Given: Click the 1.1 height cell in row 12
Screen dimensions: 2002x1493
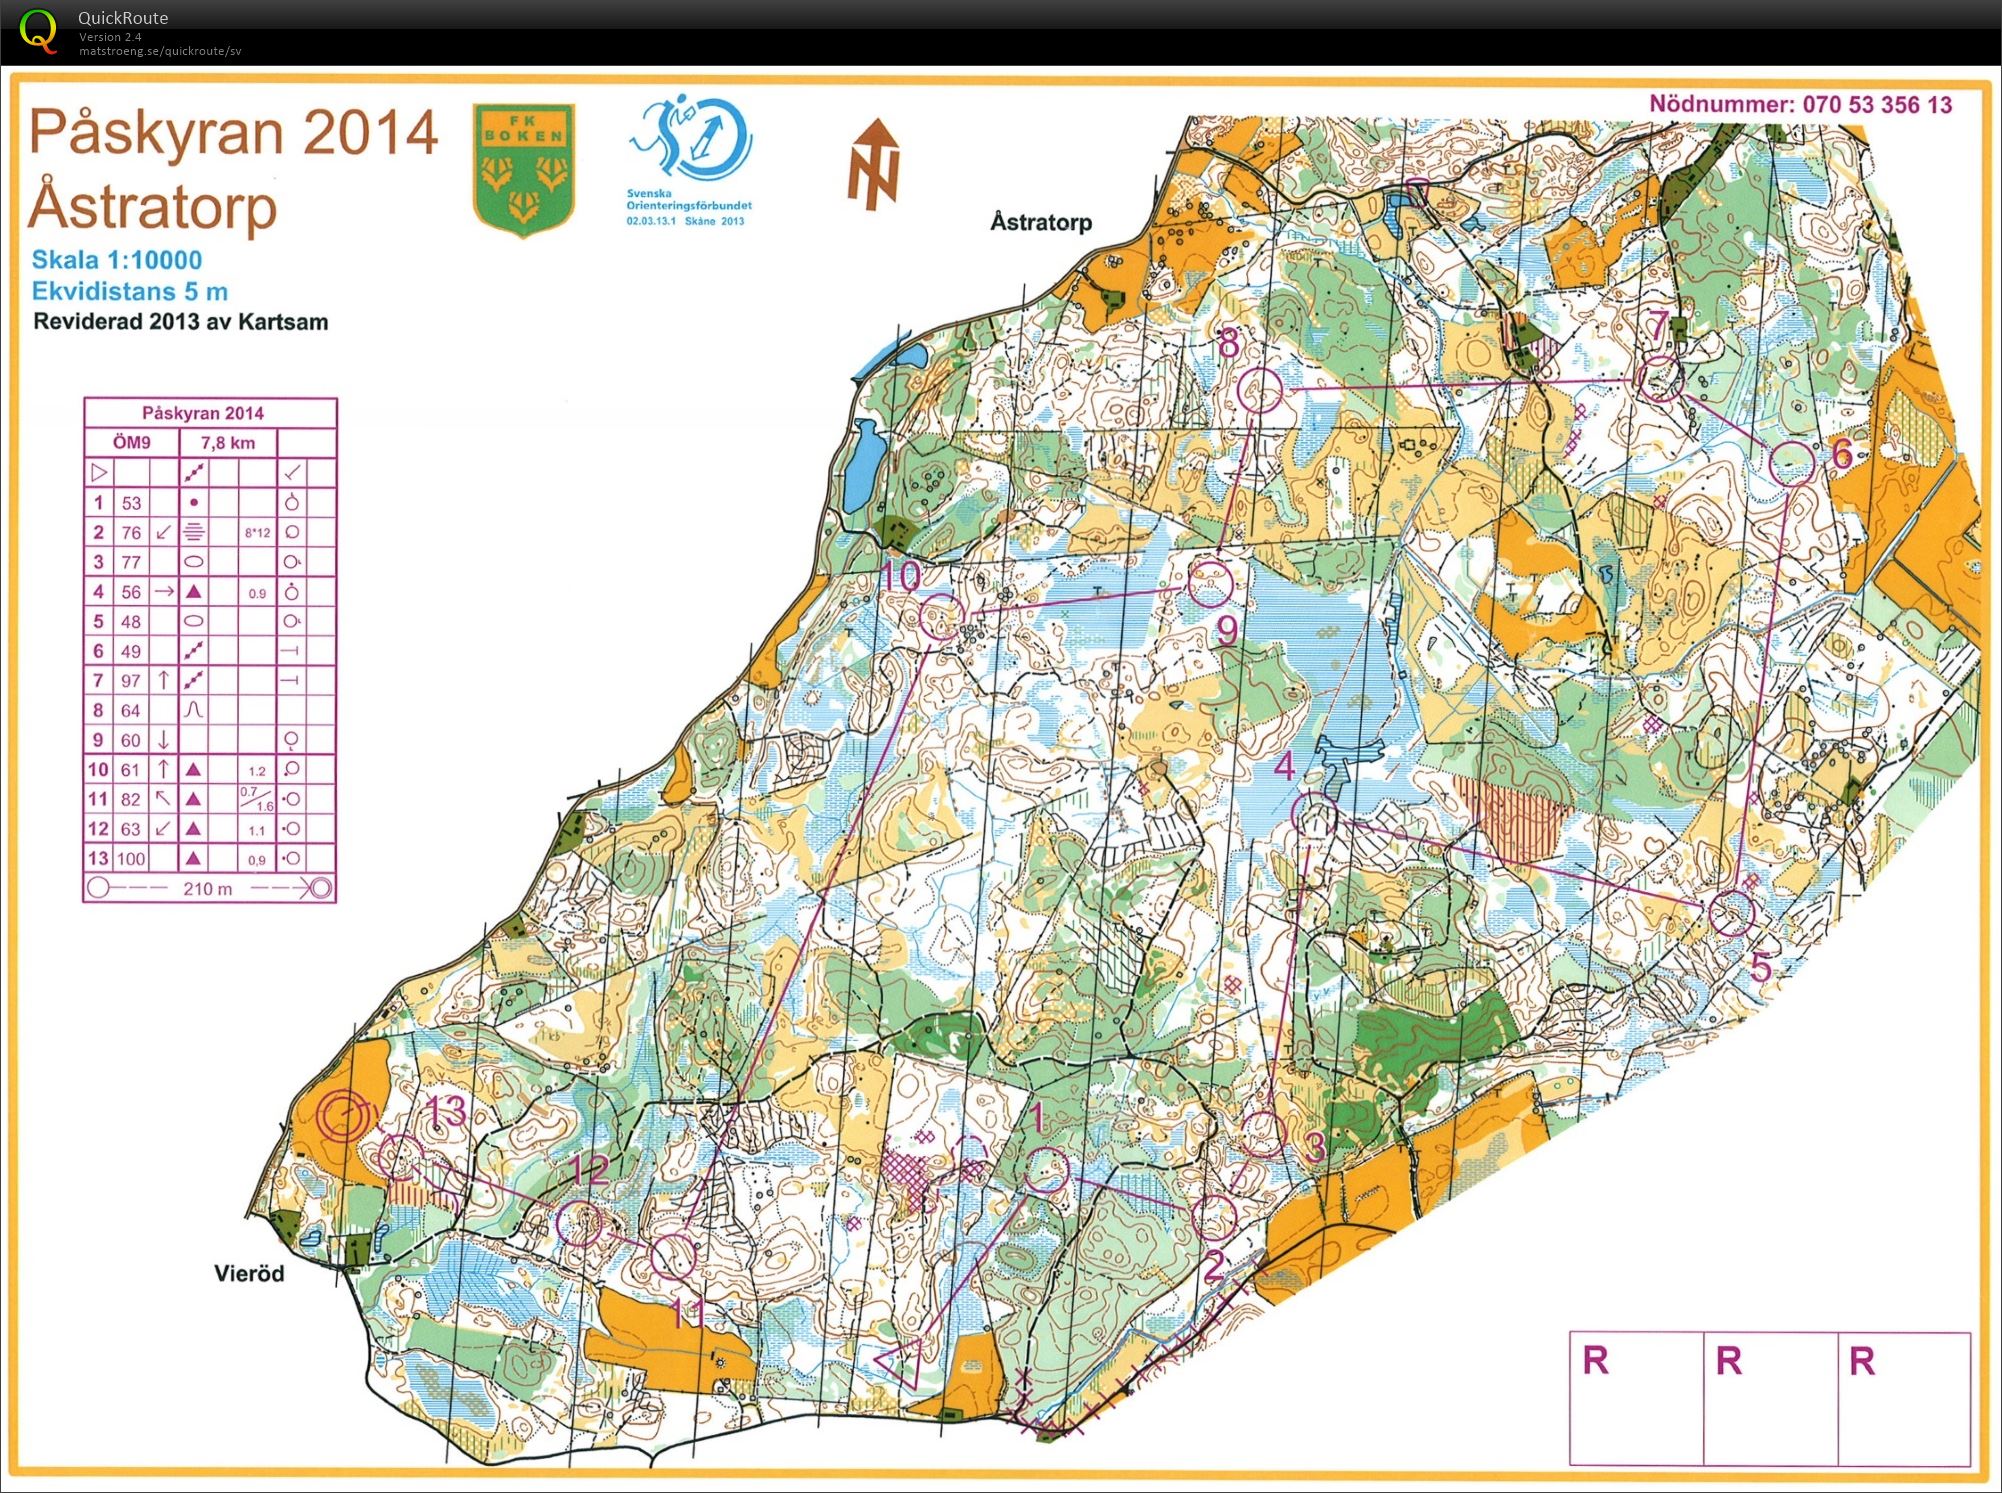Looking at the screenshot, I should (x=258, y=830).
